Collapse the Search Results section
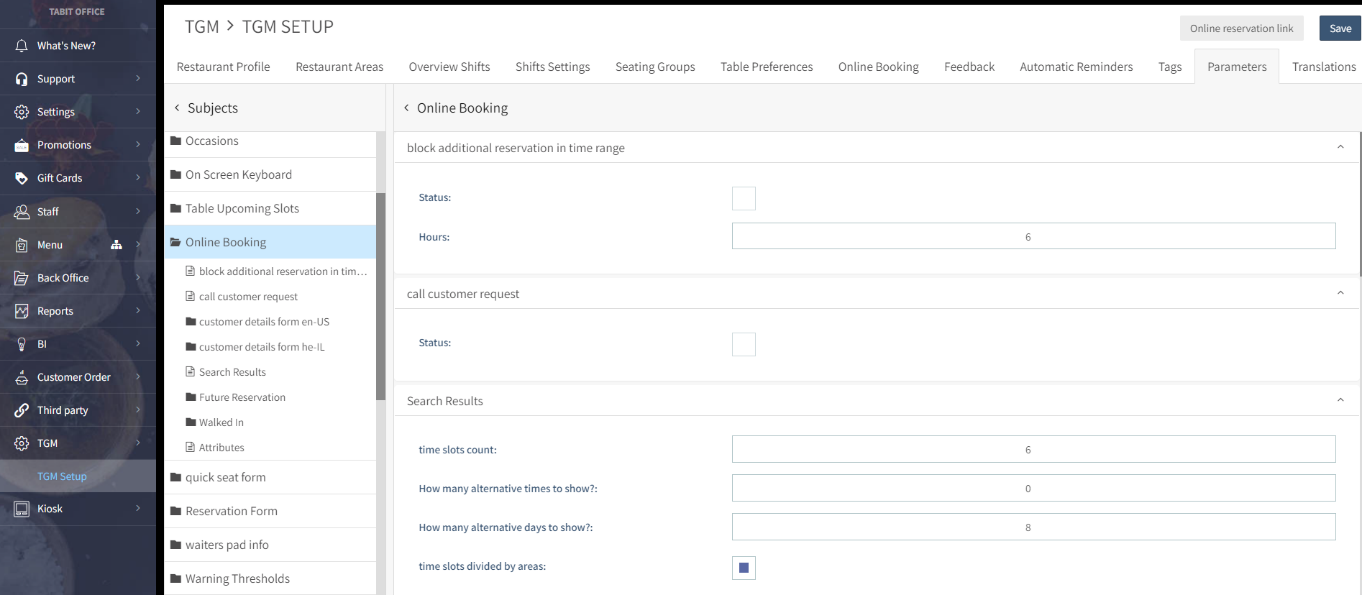Screen dimensions: 1362x595 [1340, 401]
